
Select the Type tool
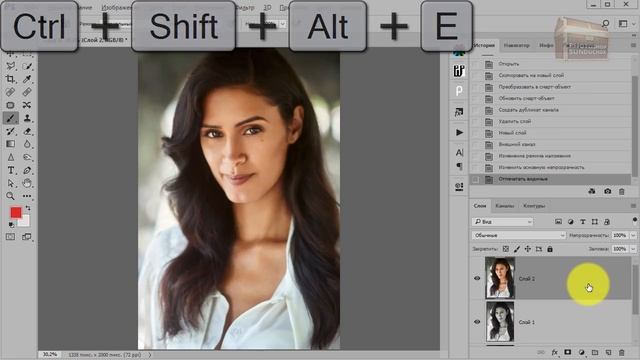[x=11, y=170]
